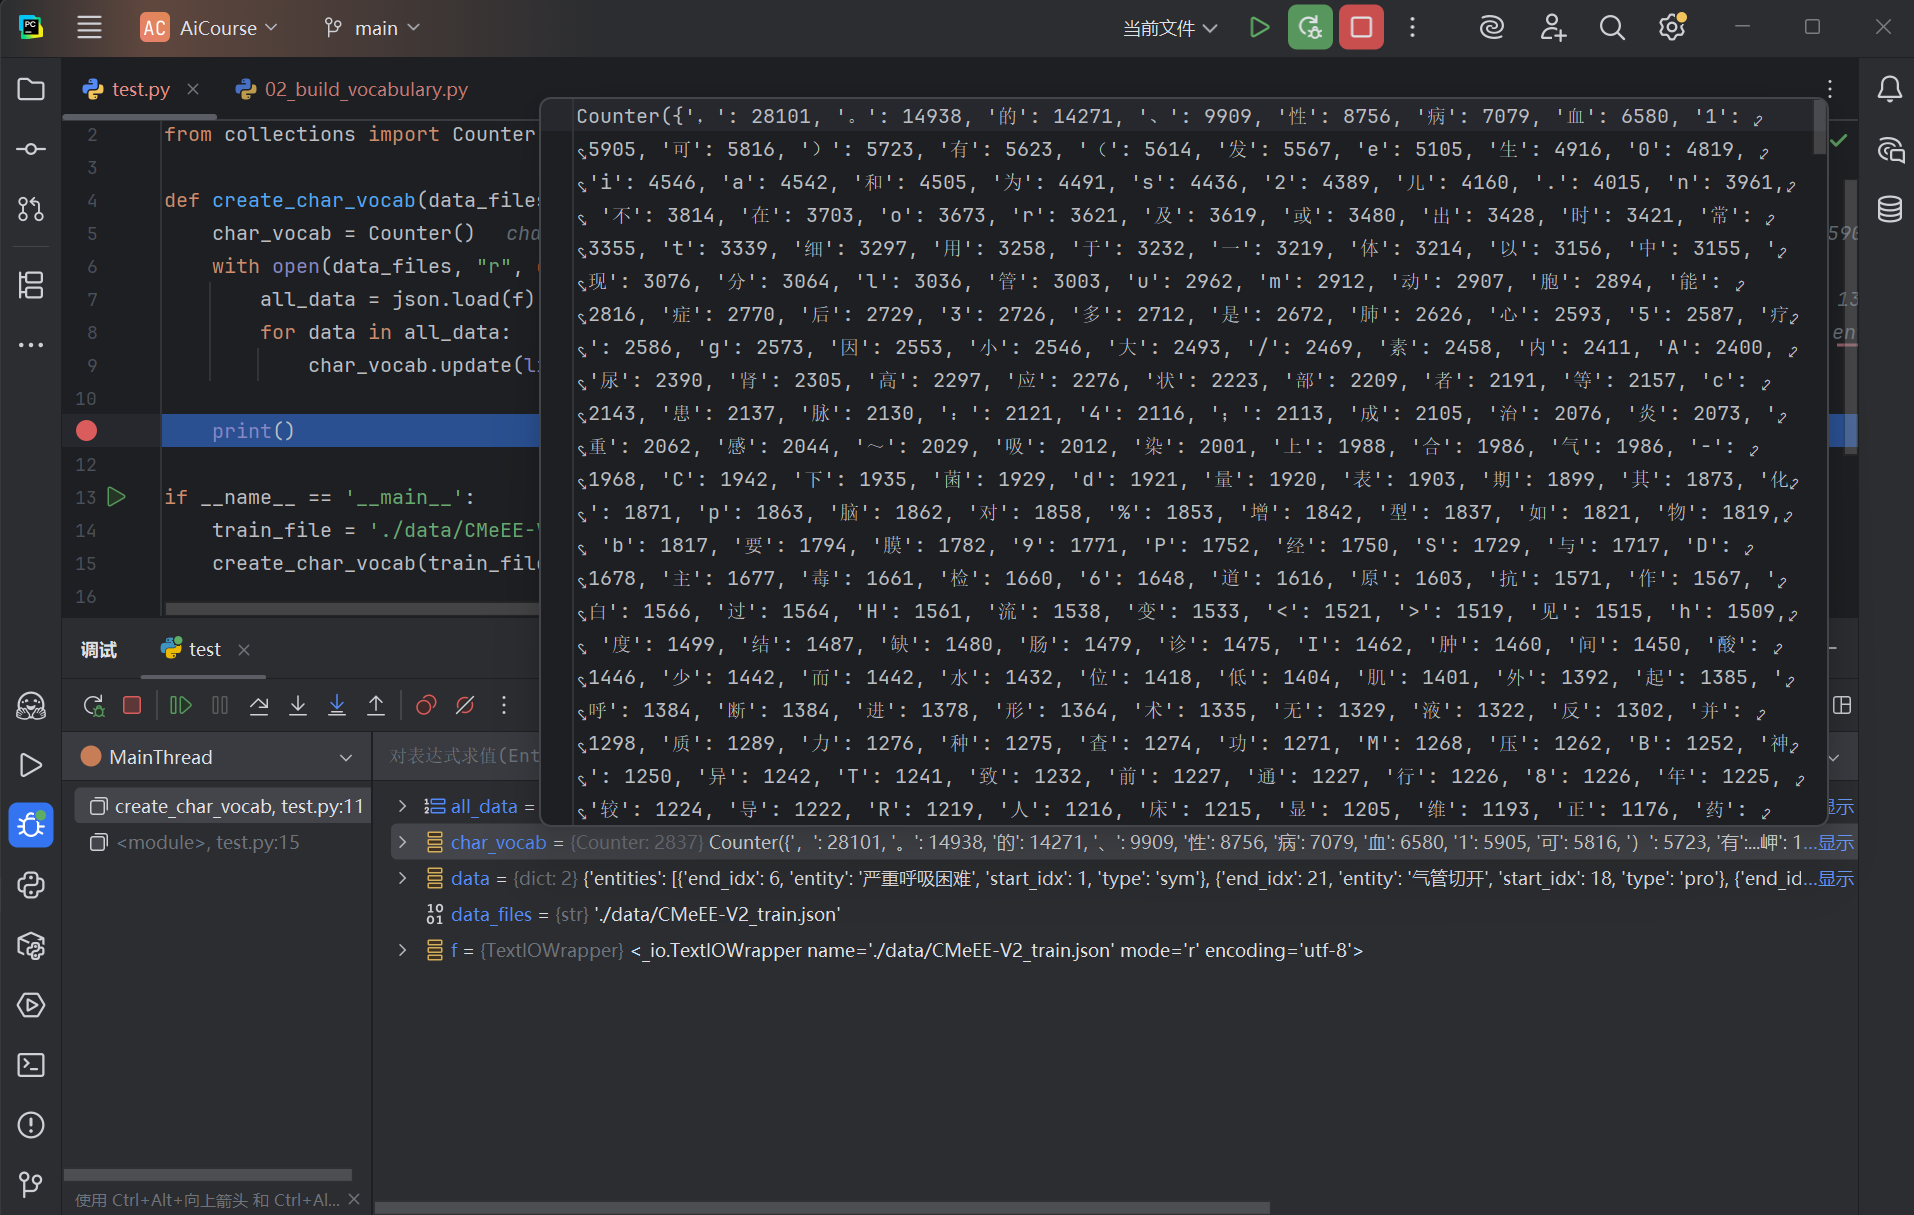Screen dimensions: 1914x1215
Task: Dismiss the Ctrl+Alt hint at bottom
Action: click(x=354, y=1199)
